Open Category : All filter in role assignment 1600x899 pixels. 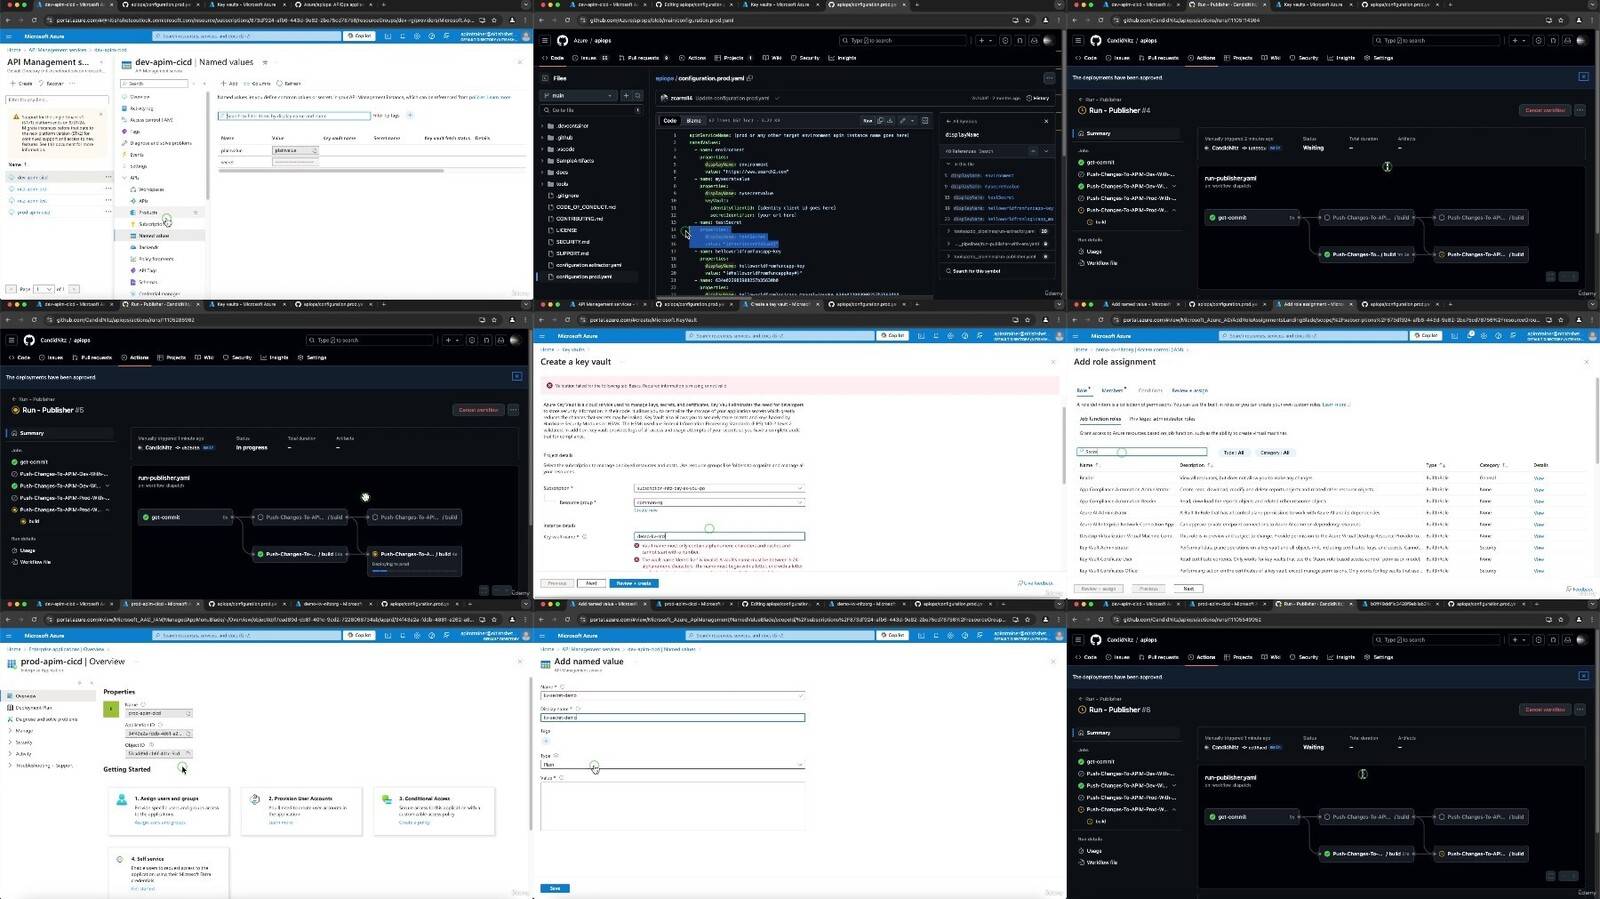(x=1275, y=452)
